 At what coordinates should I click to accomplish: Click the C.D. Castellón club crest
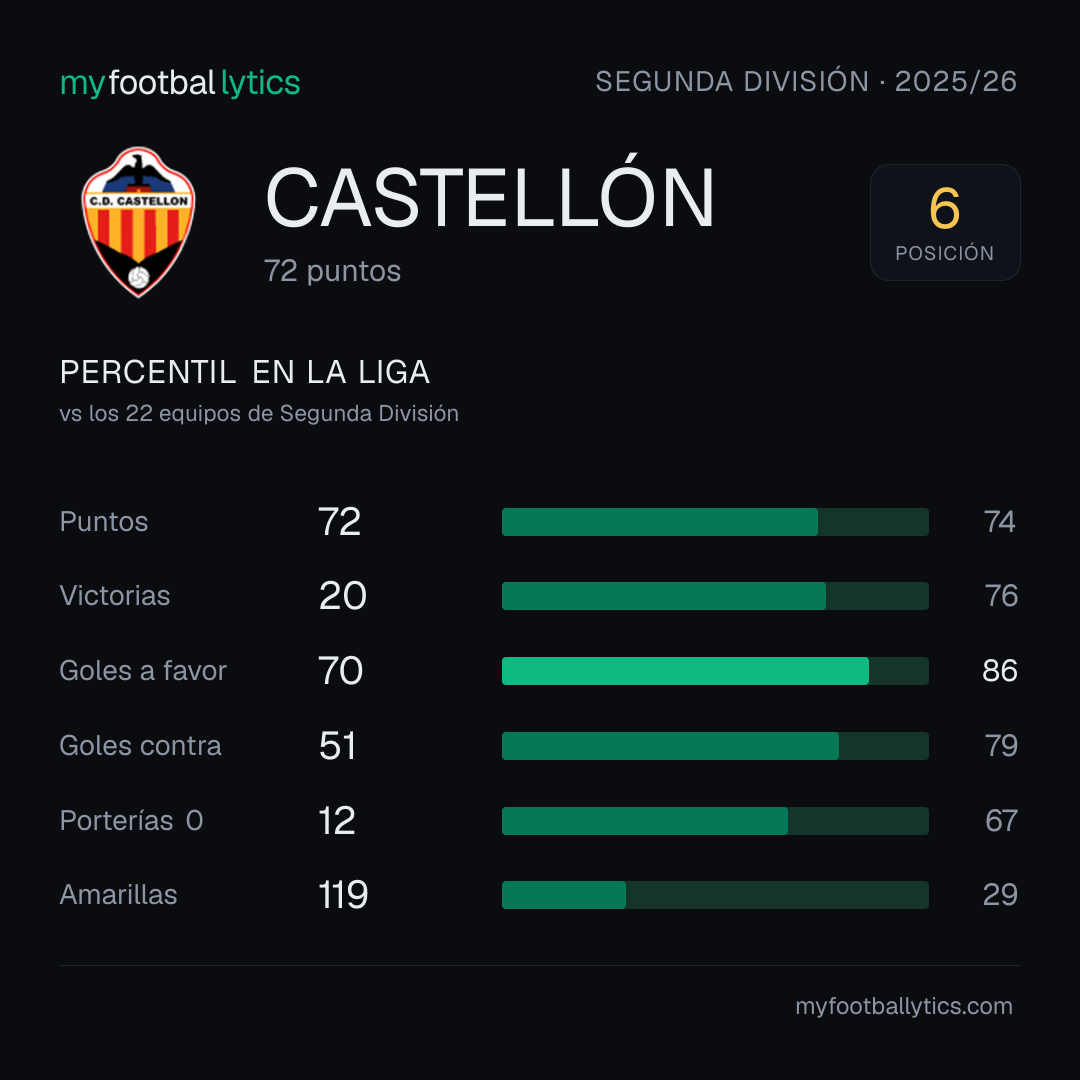(138, 222)
